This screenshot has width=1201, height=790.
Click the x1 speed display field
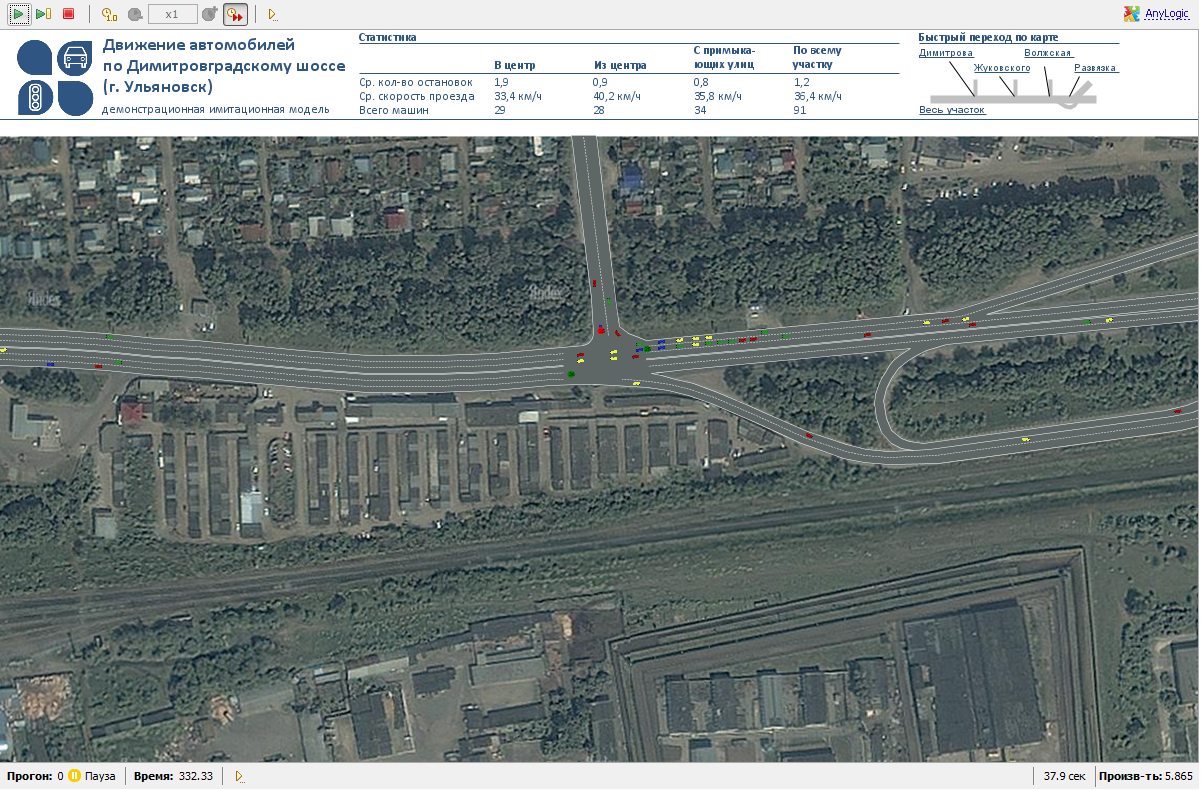(172, 14)
